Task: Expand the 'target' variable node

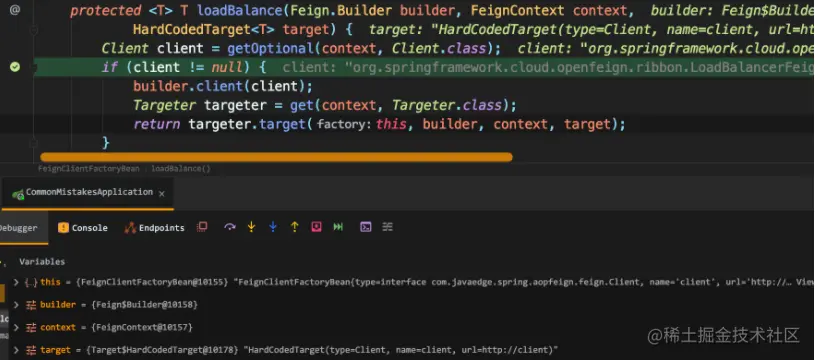Action: pyautogui.click(x=16, y=350)
